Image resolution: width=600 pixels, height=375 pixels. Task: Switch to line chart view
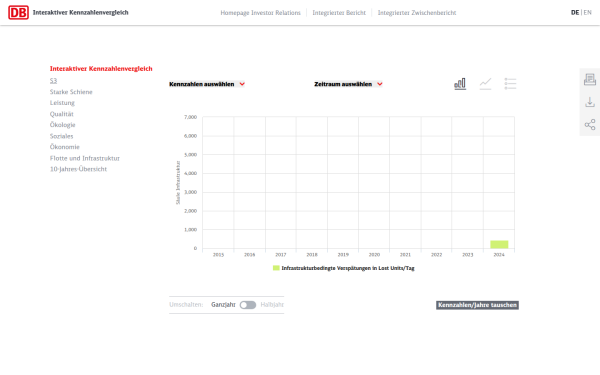point(485,83)
